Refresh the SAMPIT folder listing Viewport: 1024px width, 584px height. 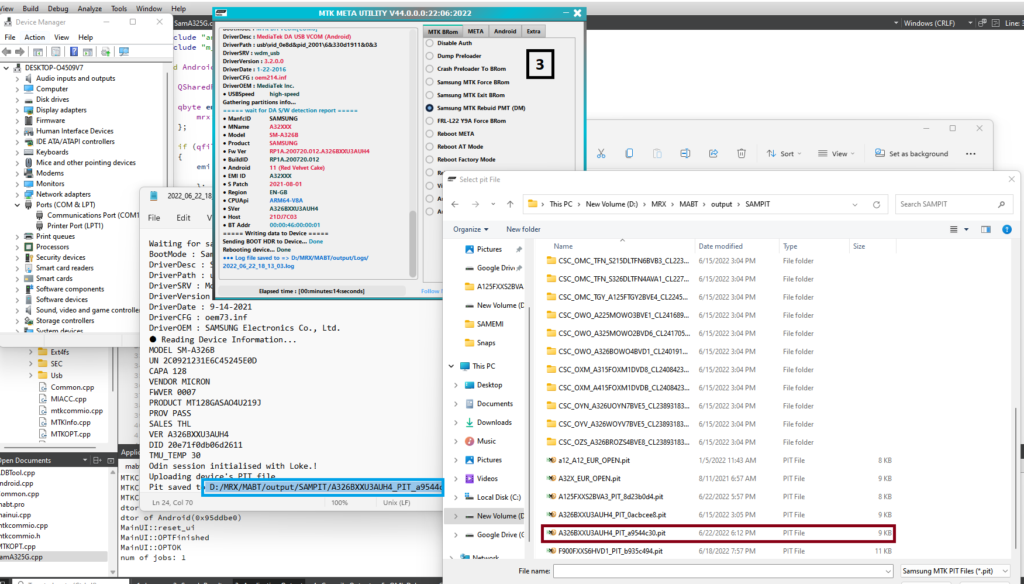point(876,204)
